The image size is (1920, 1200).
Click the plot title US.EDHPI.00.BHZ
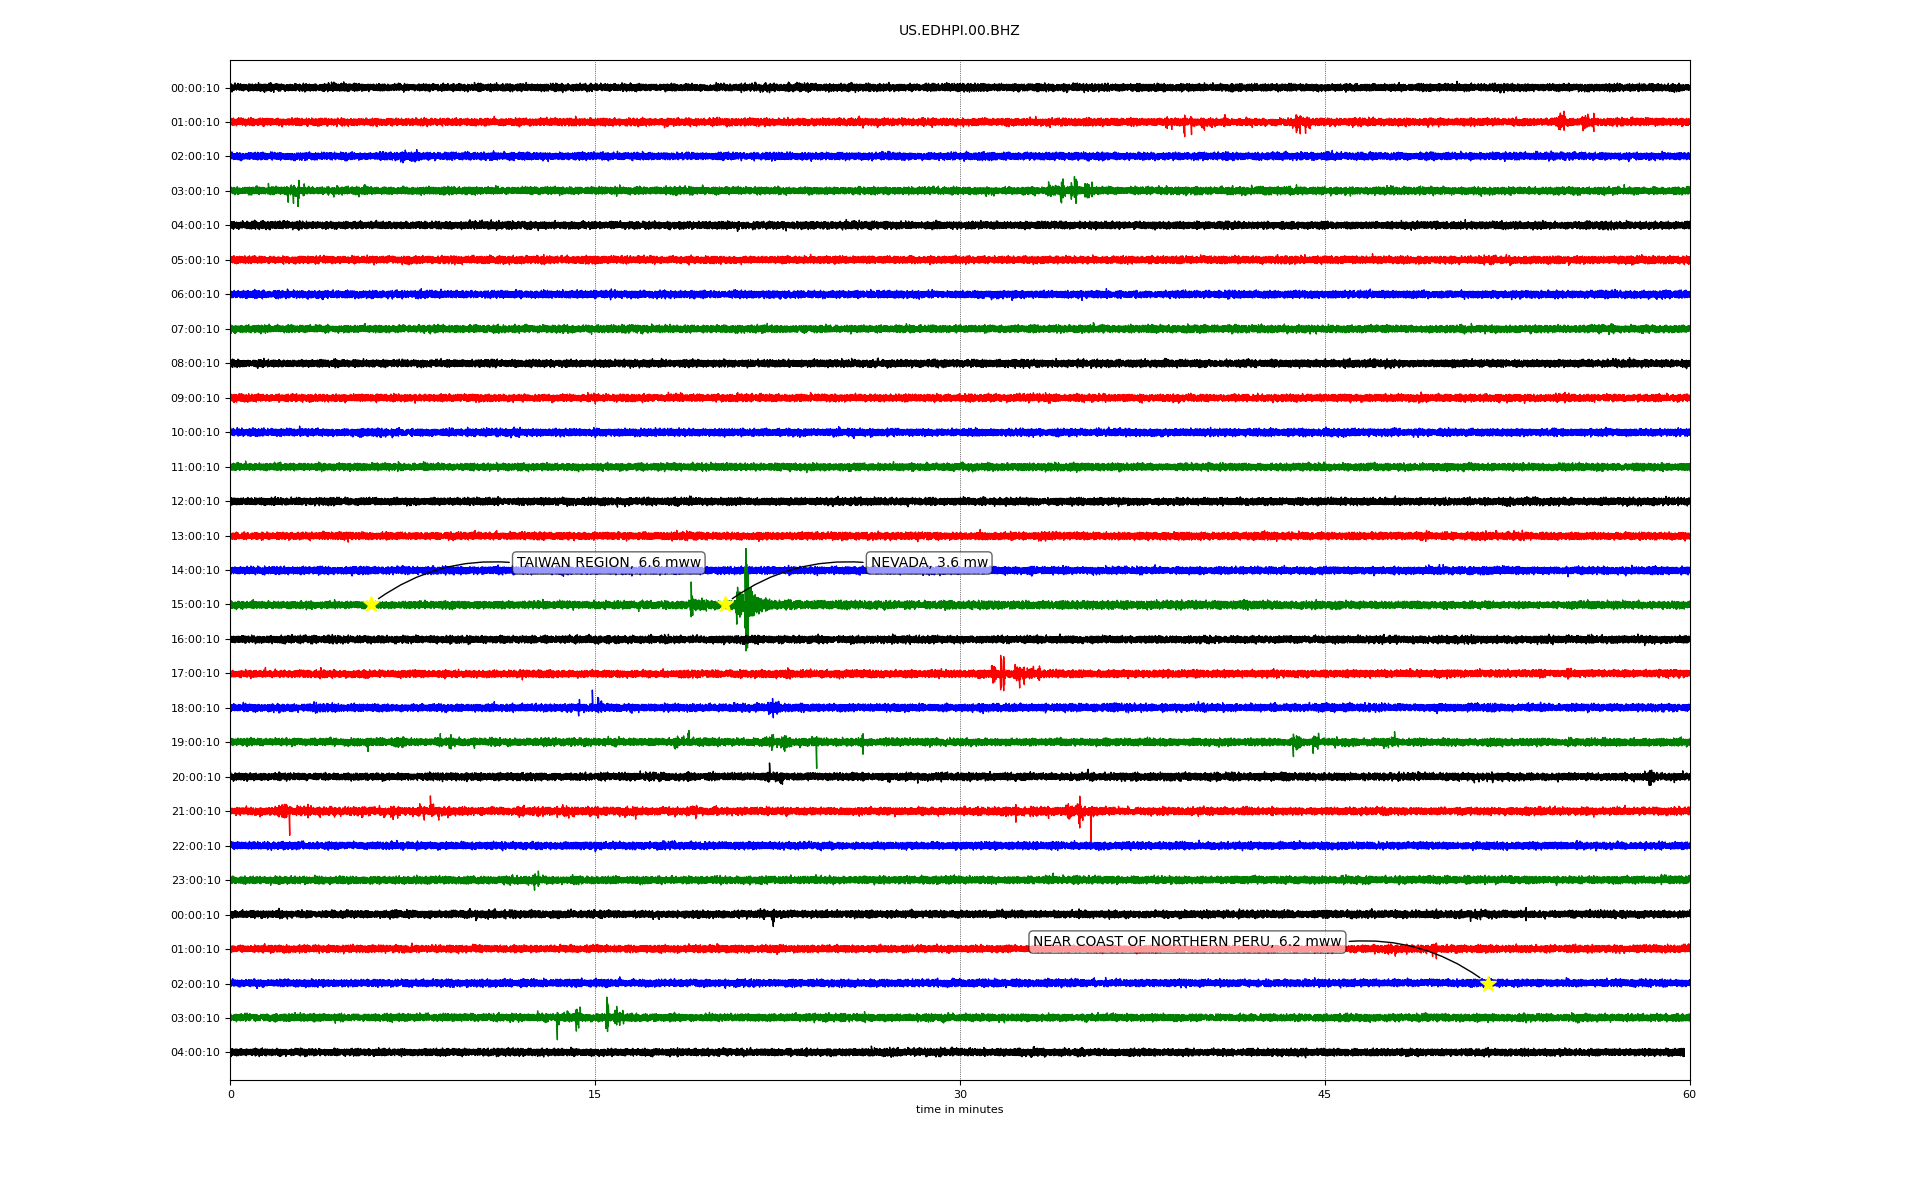959,31
